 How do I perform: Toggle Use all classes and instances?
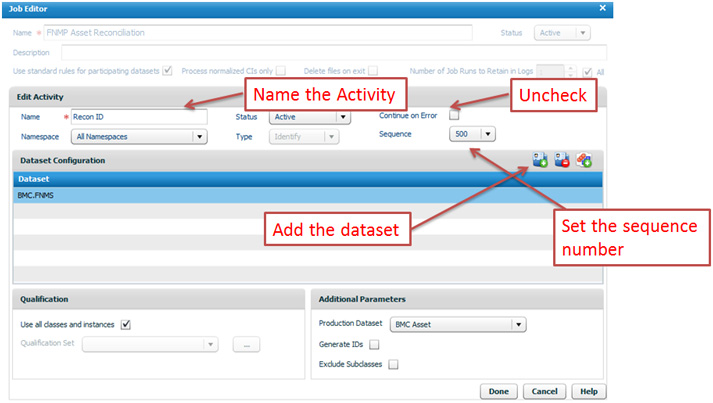(126, 324)
